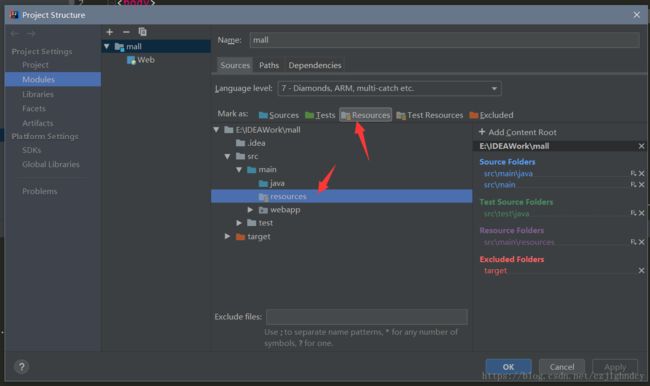Switch to the Paths tab
The width and height of the screenshot is (650, 386).
click(269, 65)
